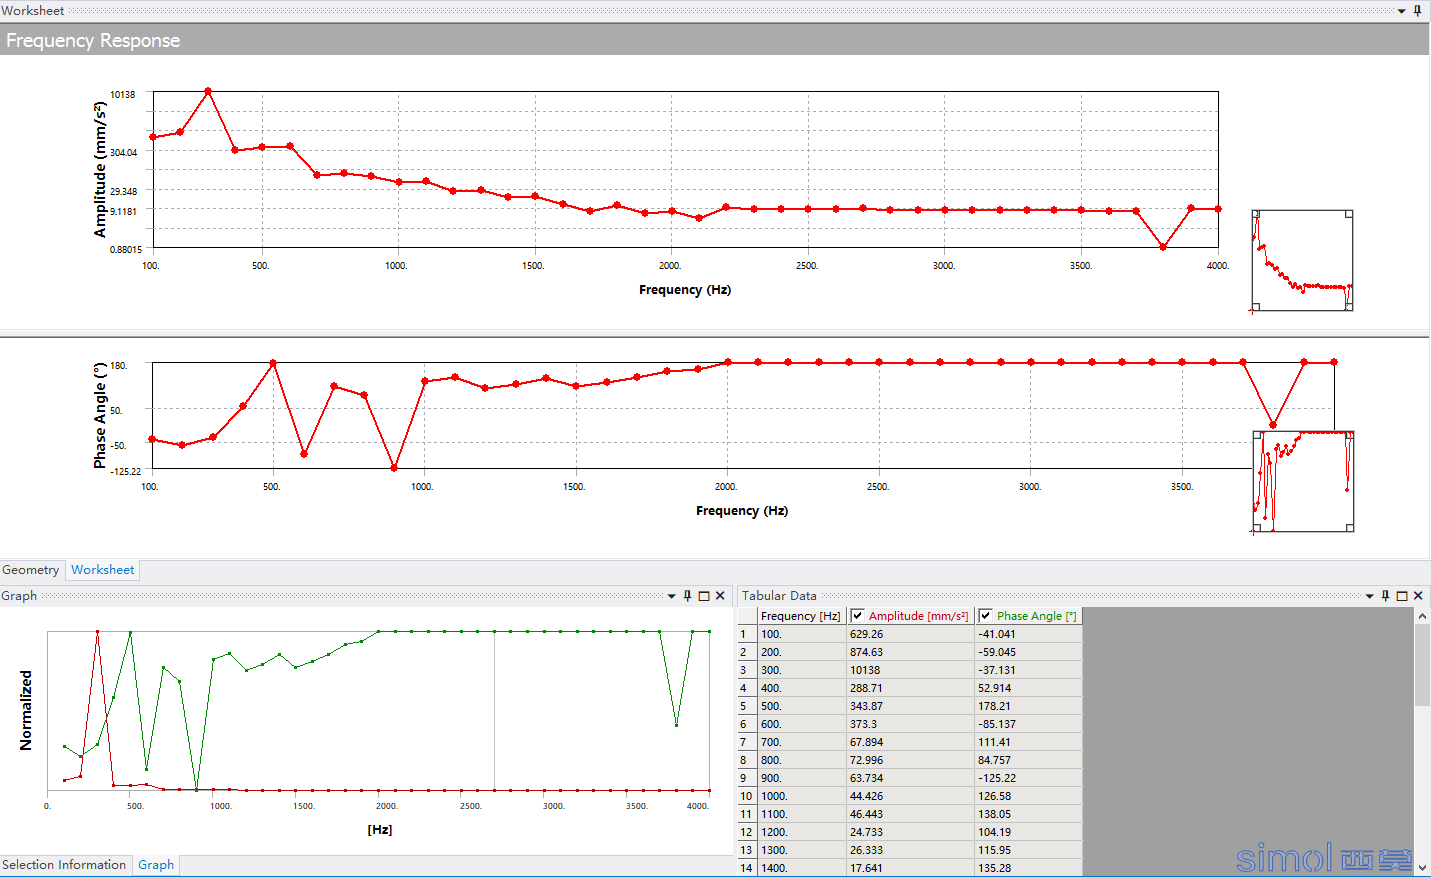Pin the Tabular Data panel
Image resolution: width=1431 pixels, height=877 pixels.
coord(1385,596)
